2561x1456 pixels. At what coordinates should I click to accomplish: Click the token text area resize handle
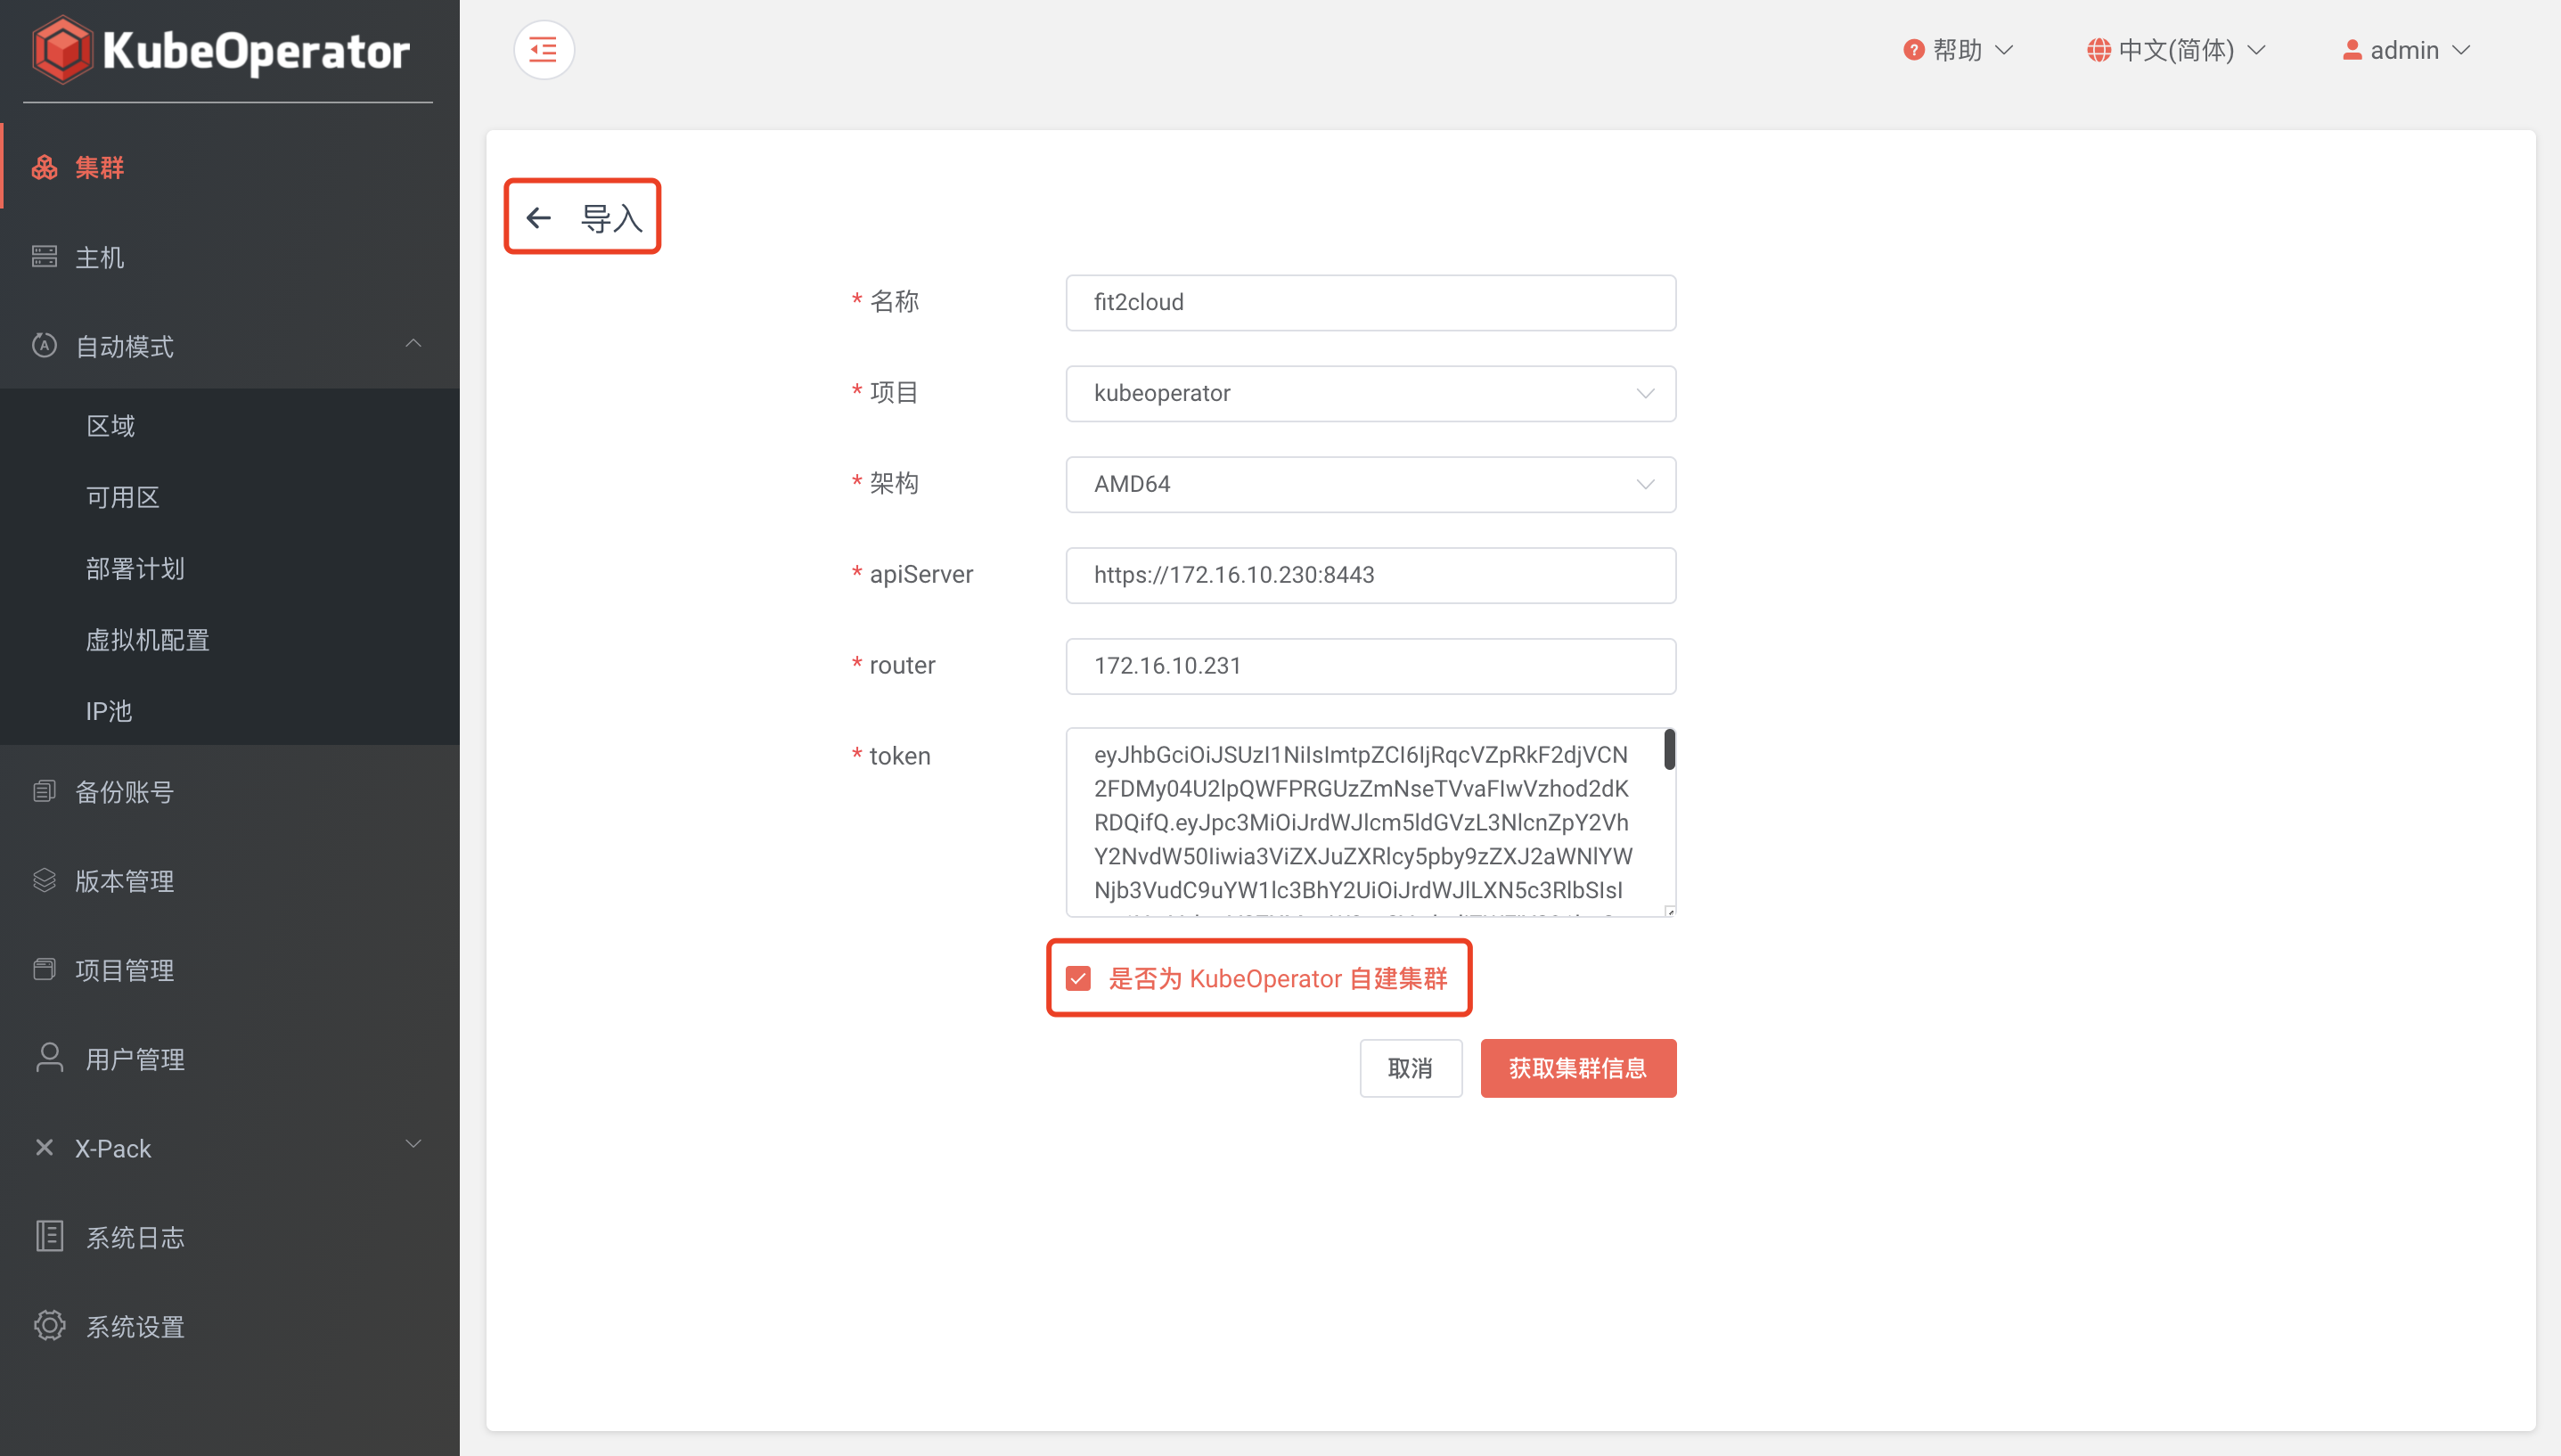tap(1669, 910)
